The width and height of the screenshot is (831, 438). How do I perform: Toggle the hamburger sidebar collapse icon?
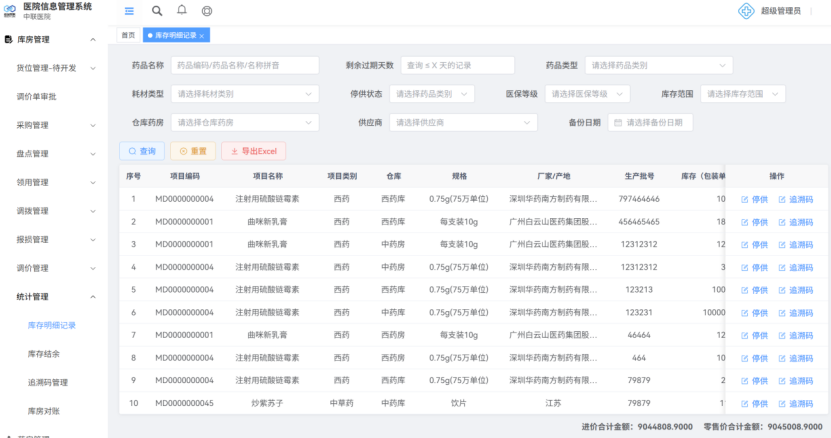click(130, 11)
